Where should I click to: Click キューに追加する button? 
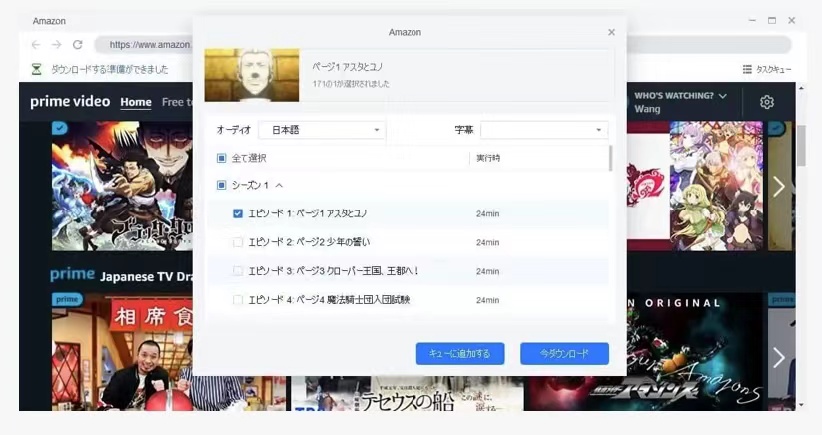pyautogui.click(x=460, y=354)
